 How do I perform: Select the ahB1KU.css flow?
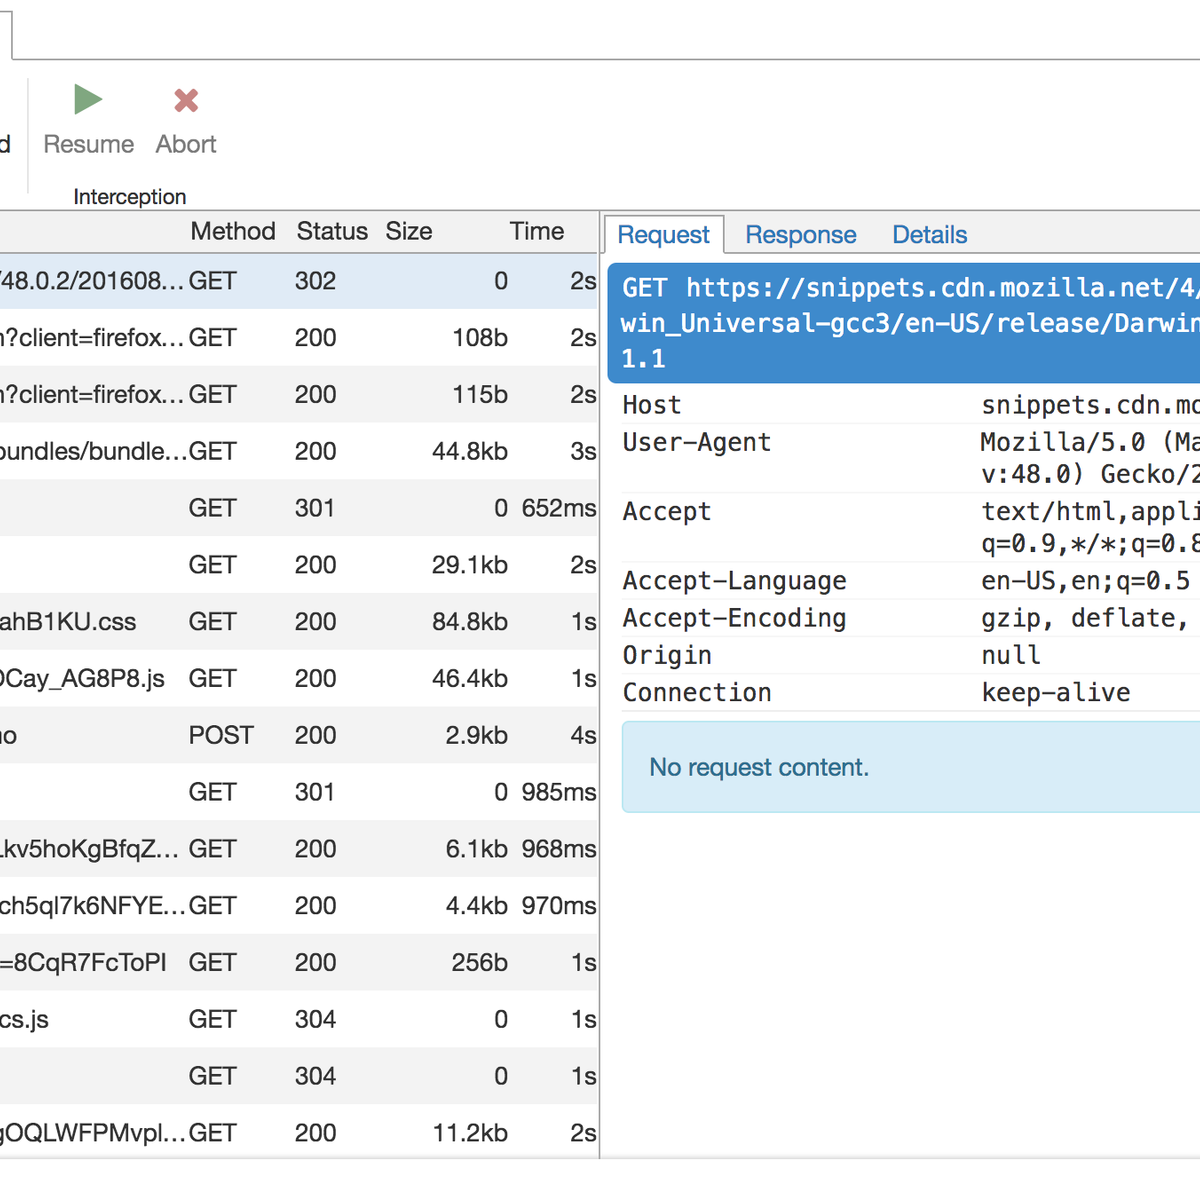pos(299,622)
